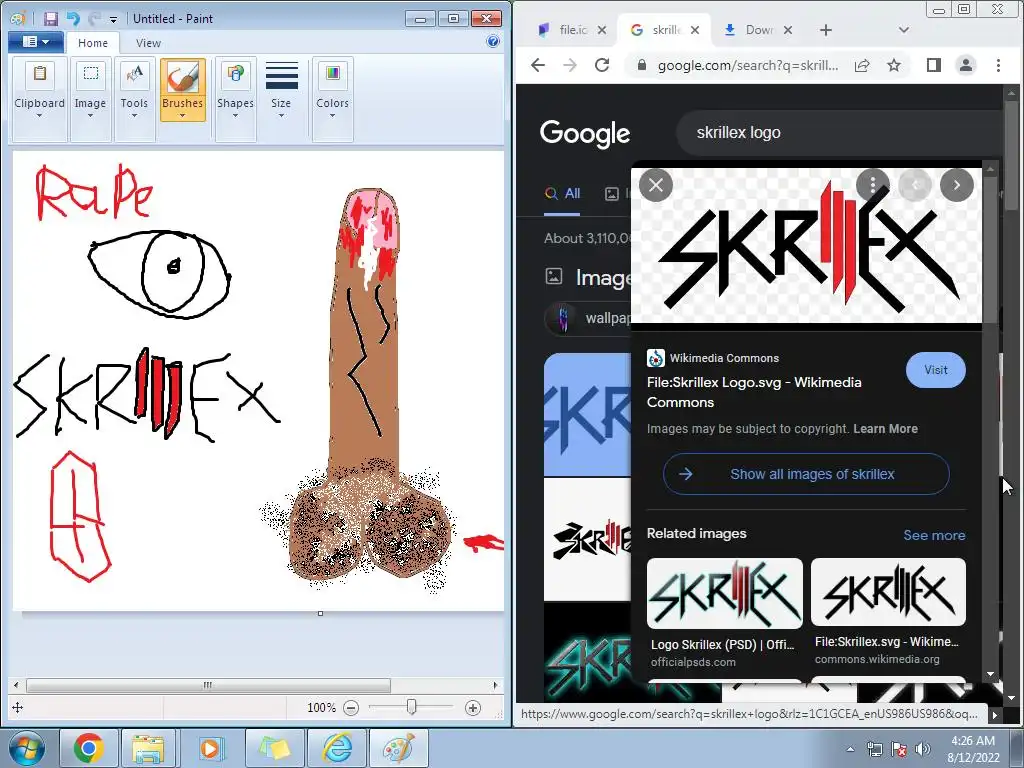Image resolution: width=1024 pixels, height=768 pixels.
Task: Click the Tools group icon
Action: (x=135, y=73)
